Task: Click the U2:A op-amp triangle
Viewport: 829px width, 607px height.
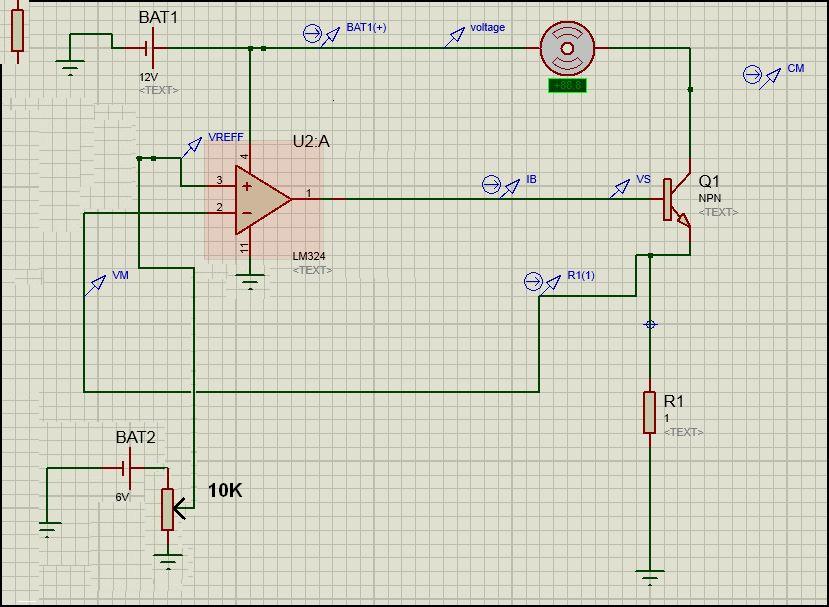Action: click(263, 199)
